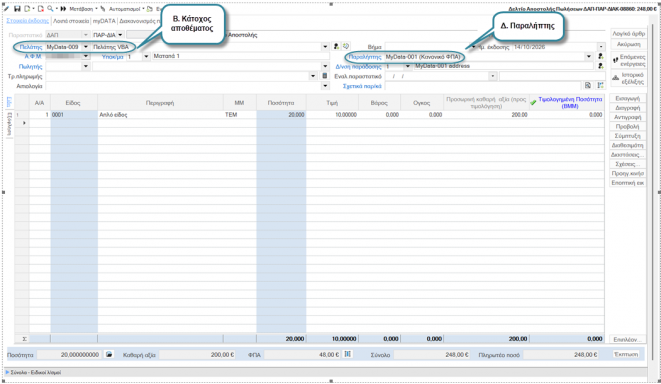
Task: Click the tree add icon at end of Σχετικά παρ/κά row
Action: point(600,86)
